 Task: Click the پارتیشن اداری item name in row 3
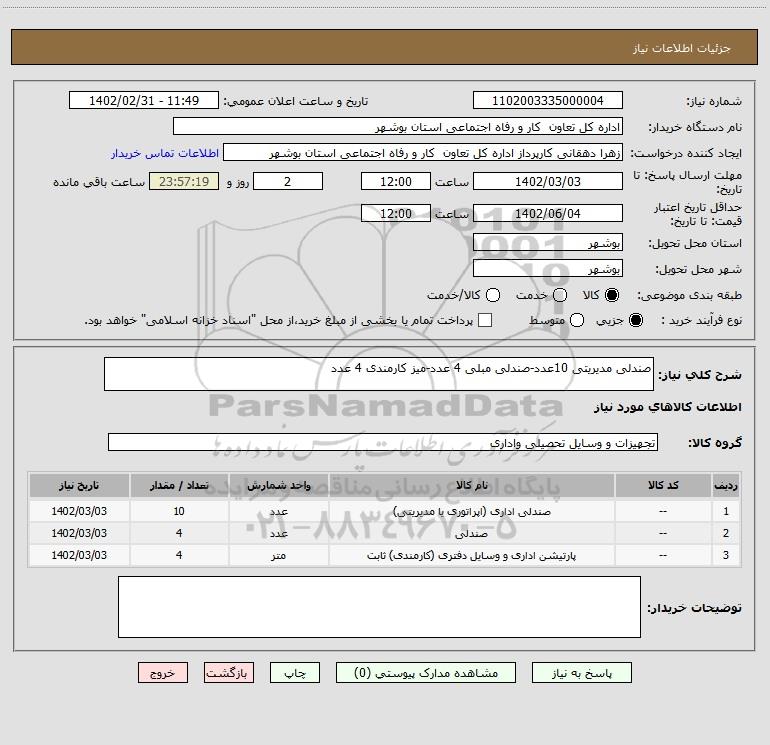point(471,555)
